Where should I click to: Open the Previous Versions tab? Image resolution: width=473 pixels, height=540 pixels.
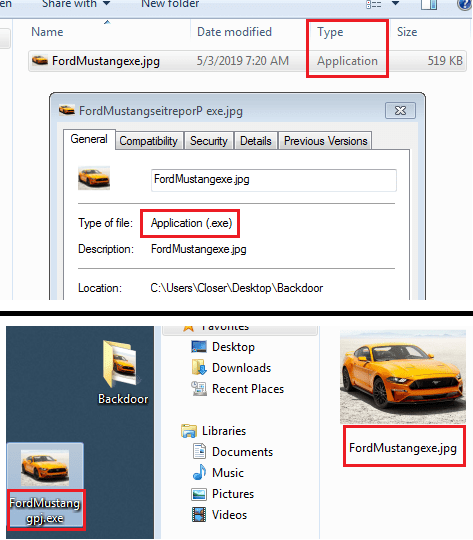pyautogui.click(x=326, y=141)
